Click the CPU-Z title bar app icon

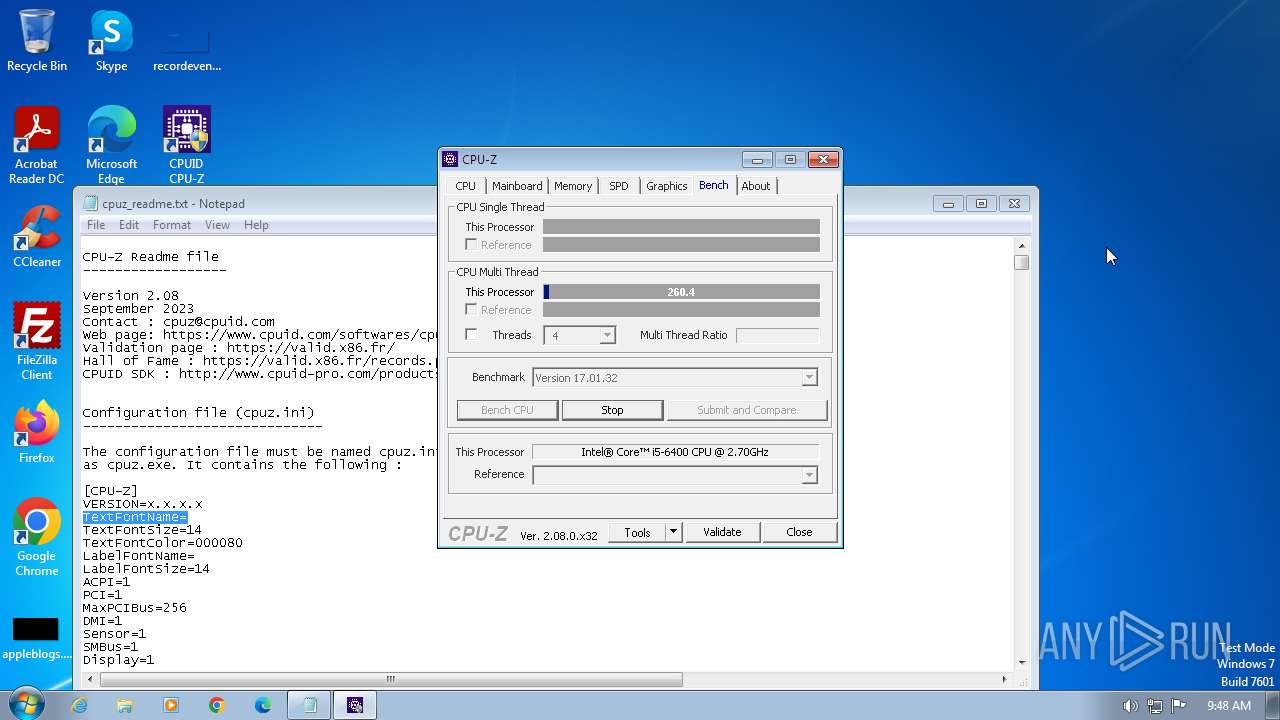click(450, 159)
